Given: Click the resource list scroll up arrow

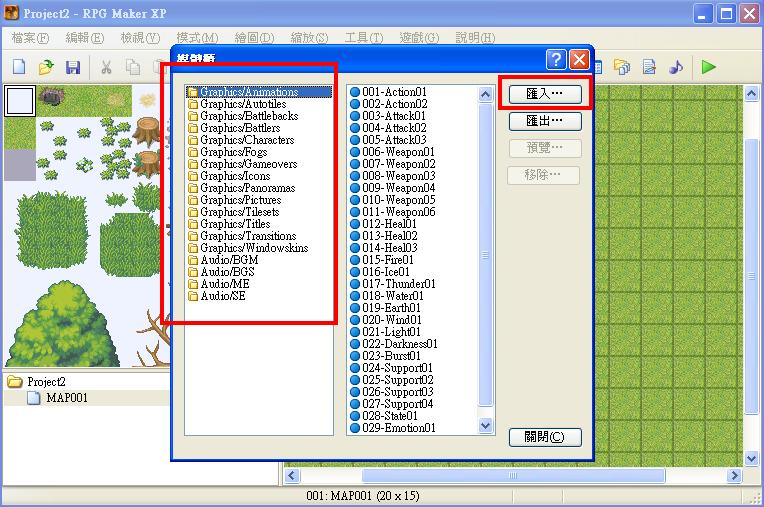Looking at the screenshot, I should tap(485, 94).
